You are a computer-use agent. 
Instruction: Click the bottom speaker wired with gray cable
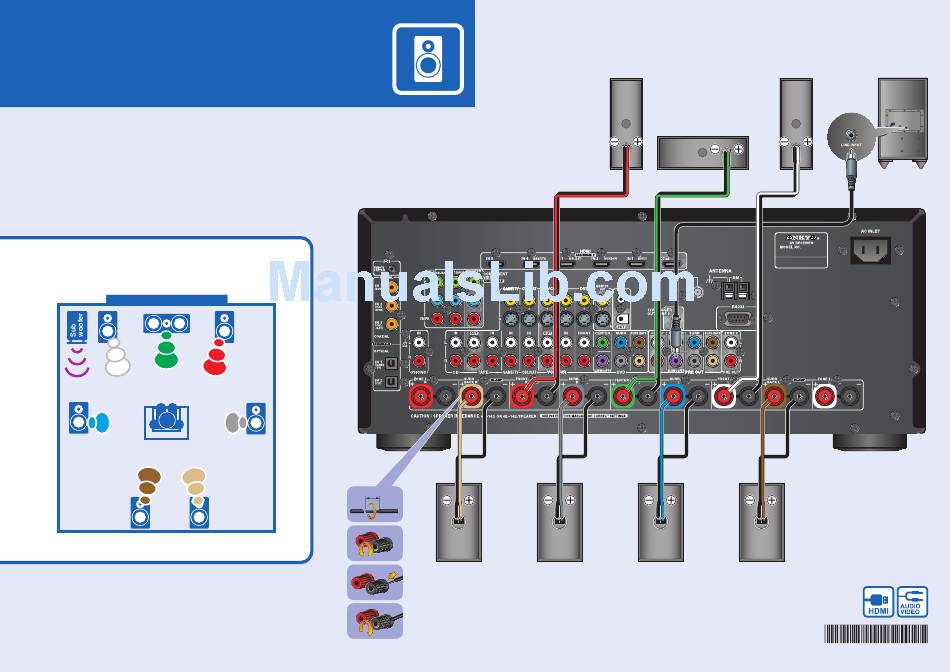560,522
